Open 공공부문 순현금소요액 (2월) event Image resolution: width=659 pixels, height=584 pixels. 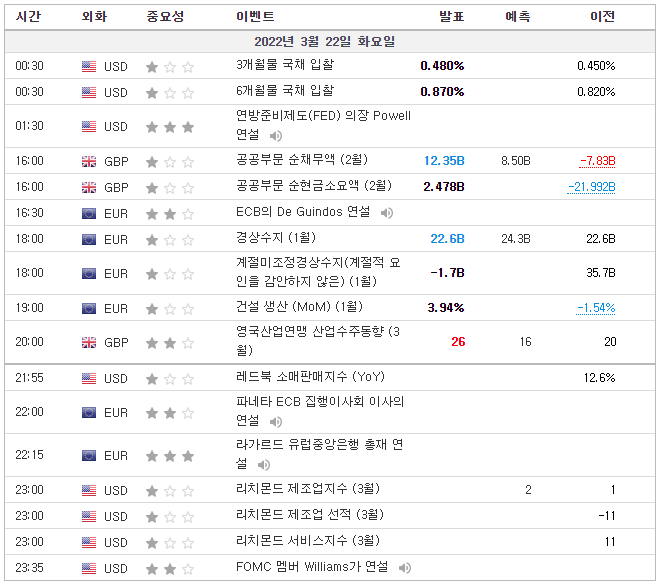click(314, 186)
